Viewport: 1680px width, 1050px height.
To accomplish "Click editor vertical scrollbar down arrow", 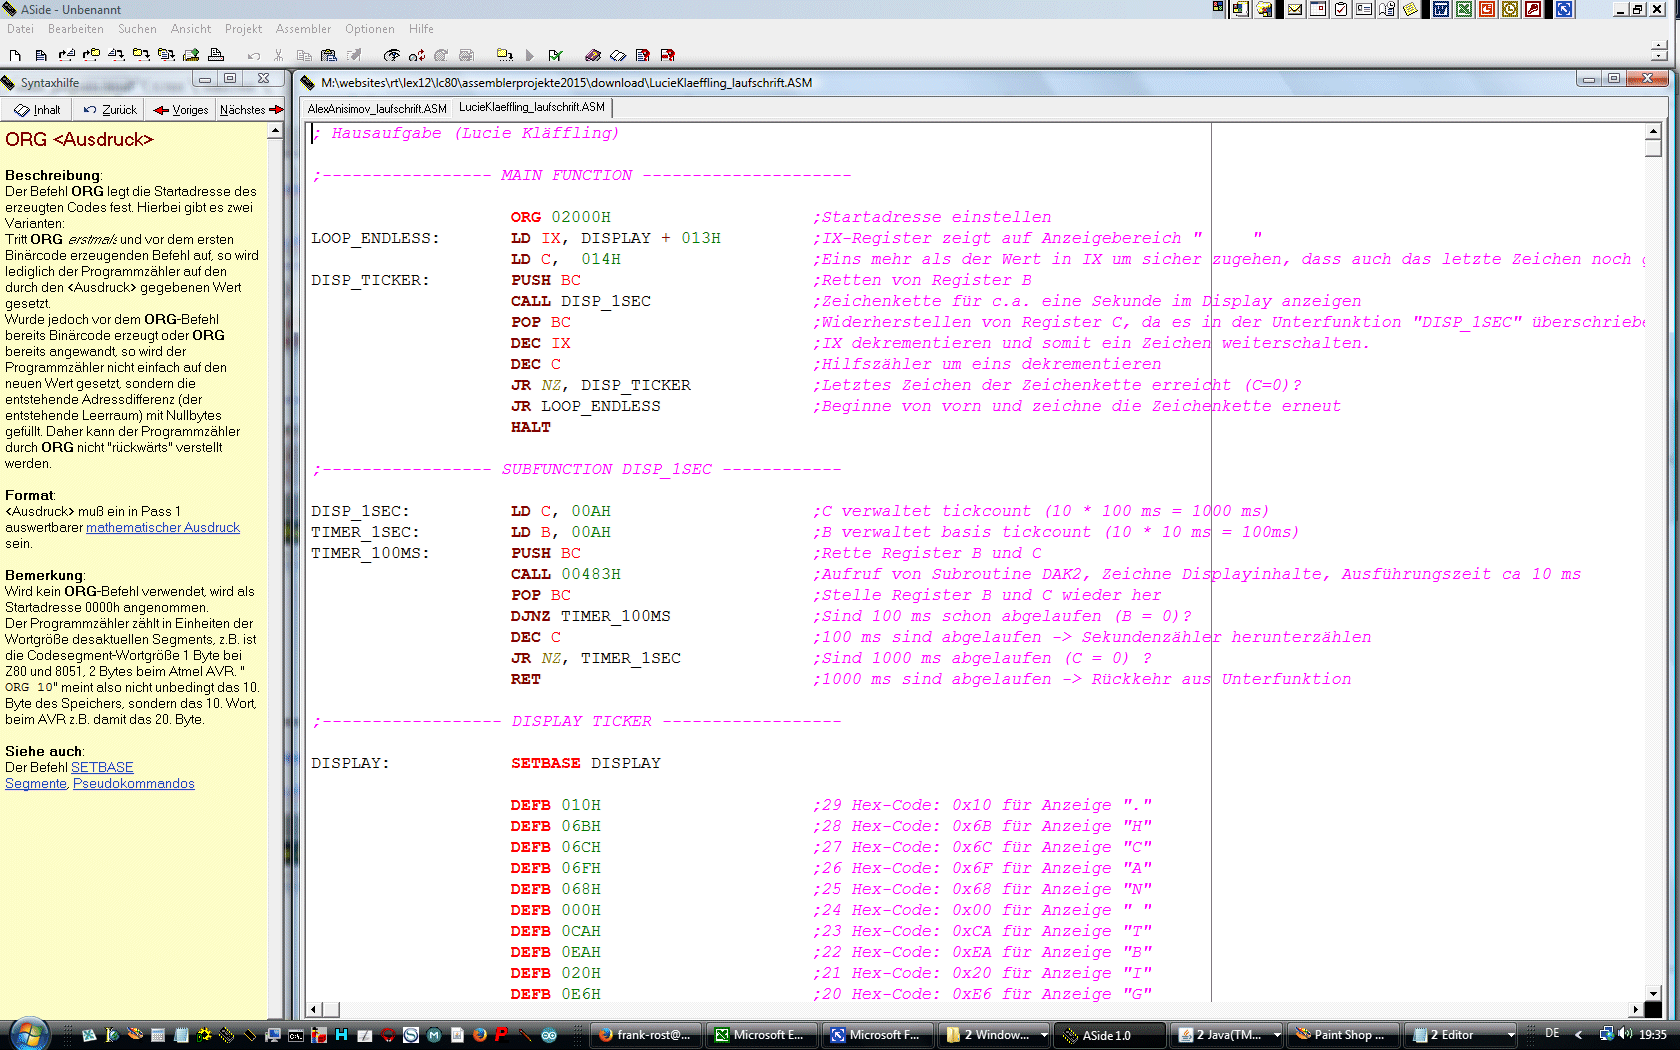I will [1653, 993].
